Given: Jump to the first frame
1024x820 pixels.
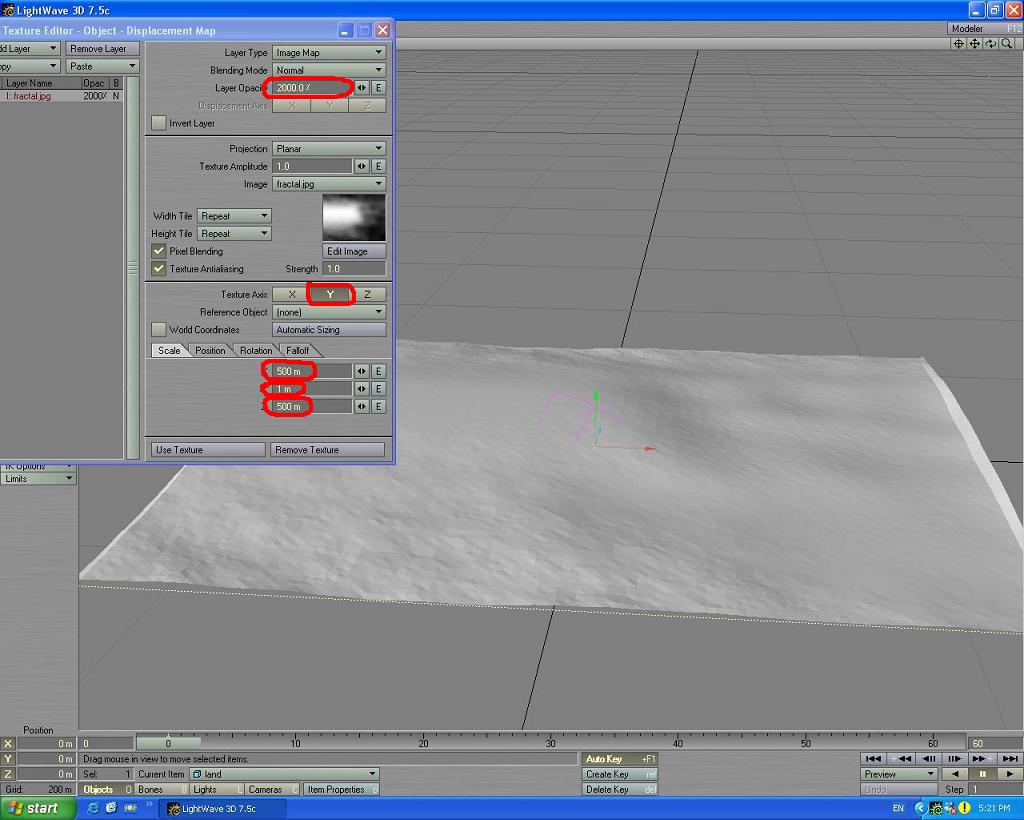Looking at the screenshot, I should pos(872,759).
